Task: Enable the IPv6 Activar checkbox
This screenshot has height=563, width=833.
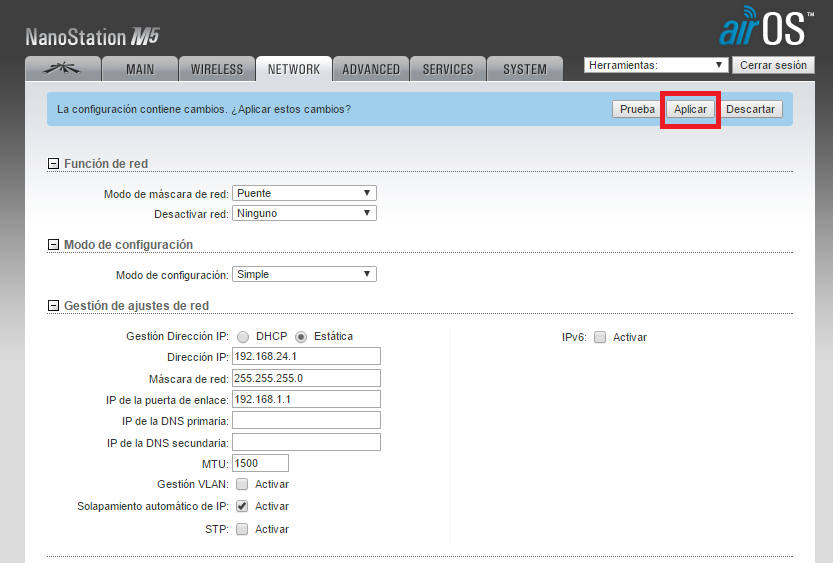Action: (x=600, y=337)
